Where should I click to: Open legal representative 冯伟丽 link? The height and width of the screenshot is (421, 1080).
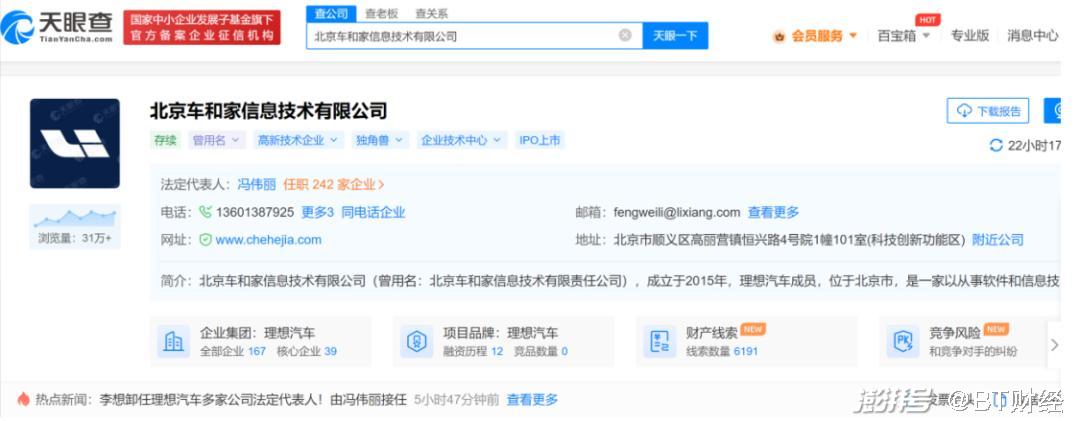pos(256,184)
